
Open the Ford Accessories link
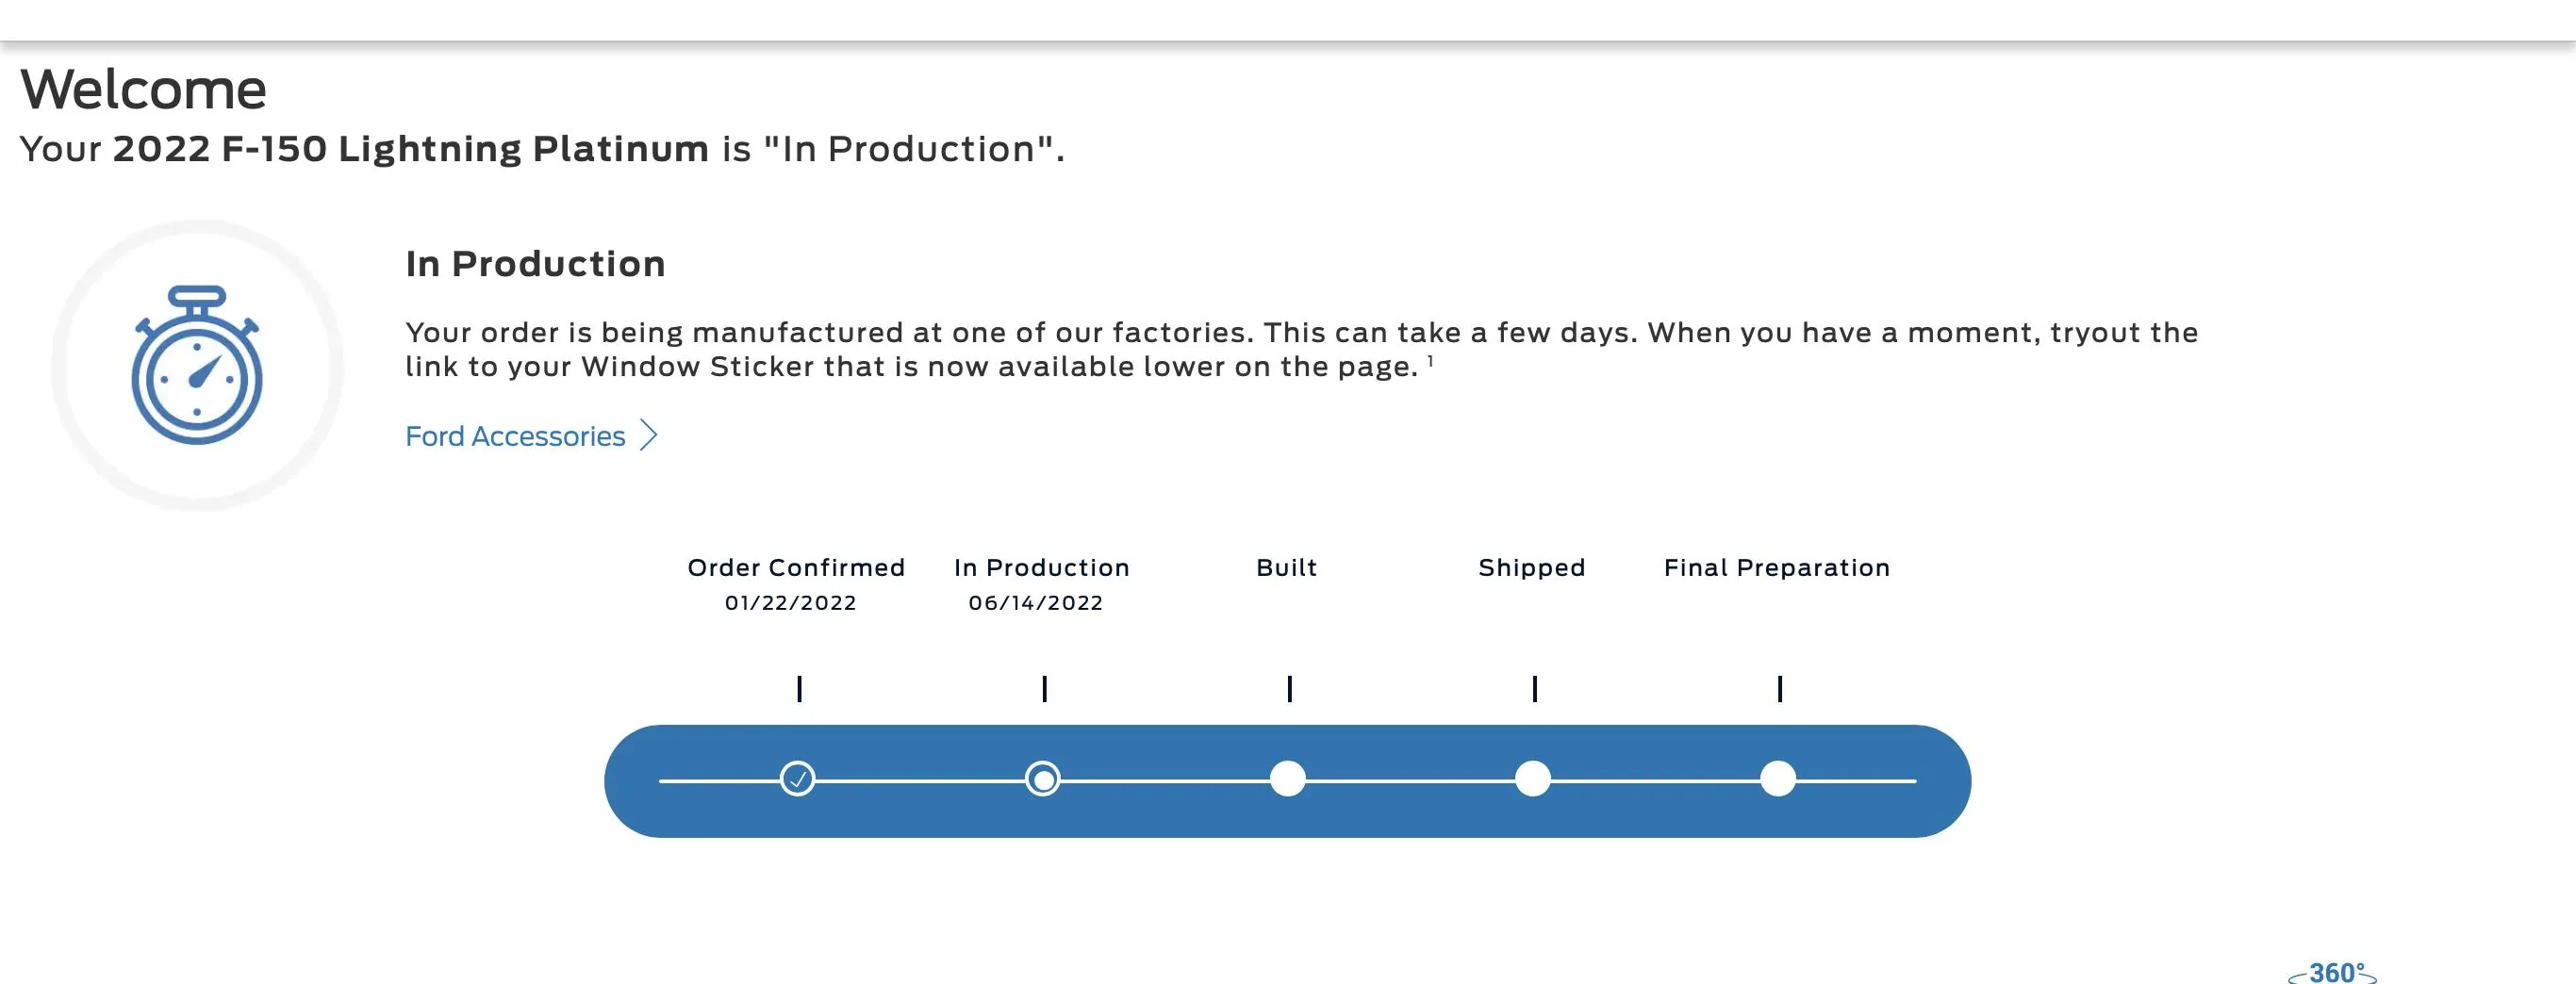[515, 436]
